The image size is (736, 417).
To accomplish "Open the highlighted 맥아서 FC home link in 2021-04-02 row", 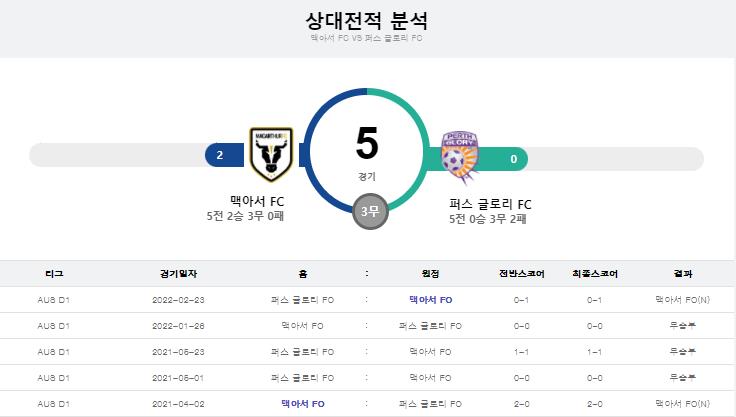I will (x=303, y=404).
